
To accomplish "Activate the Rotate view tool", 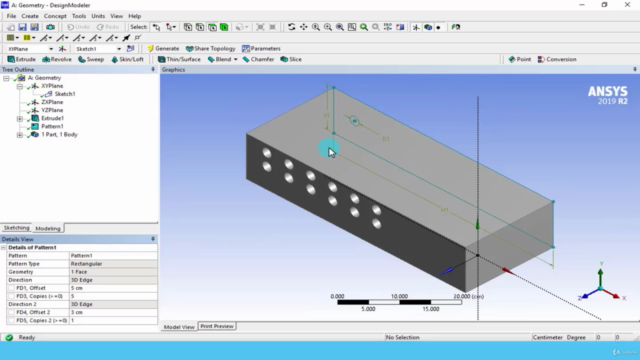I will pos(291,27).
